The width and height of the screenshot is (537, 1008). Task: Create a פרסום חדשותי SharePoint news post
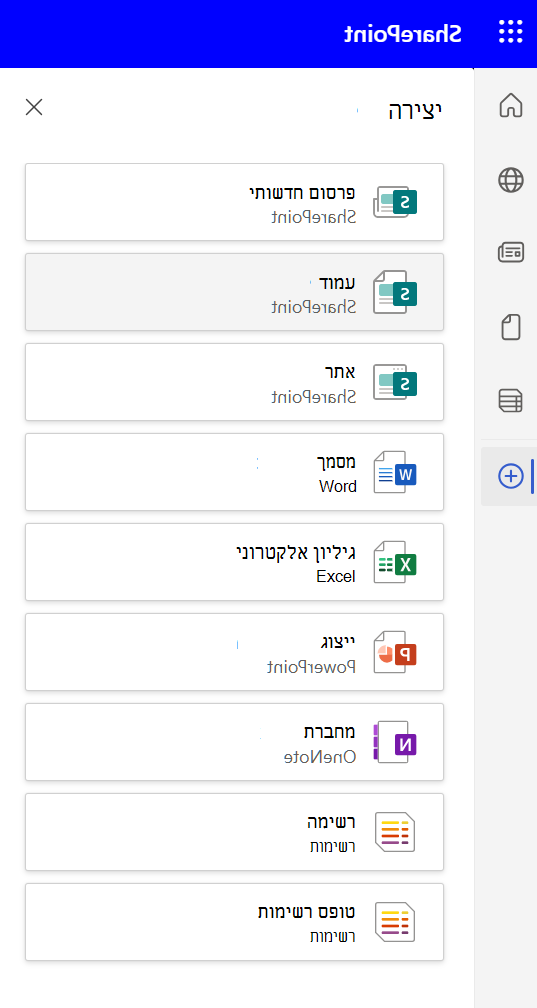(x=234, y=202)
